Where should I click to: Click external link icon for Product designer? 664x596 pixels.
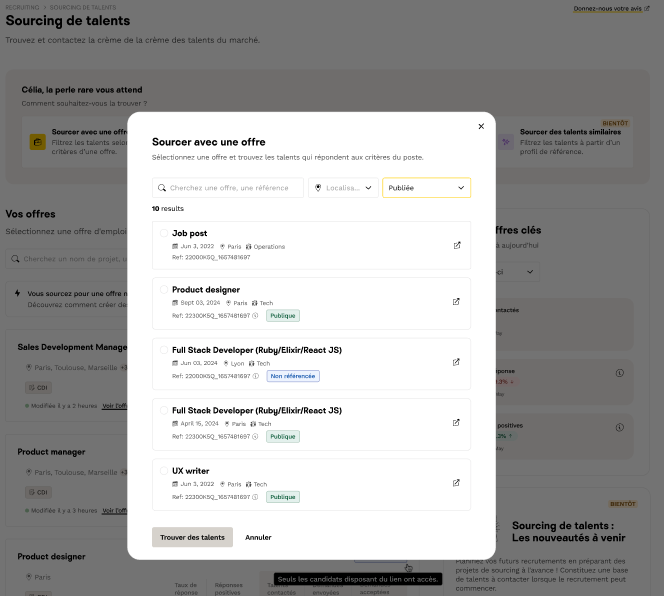(x=457, y=301)
